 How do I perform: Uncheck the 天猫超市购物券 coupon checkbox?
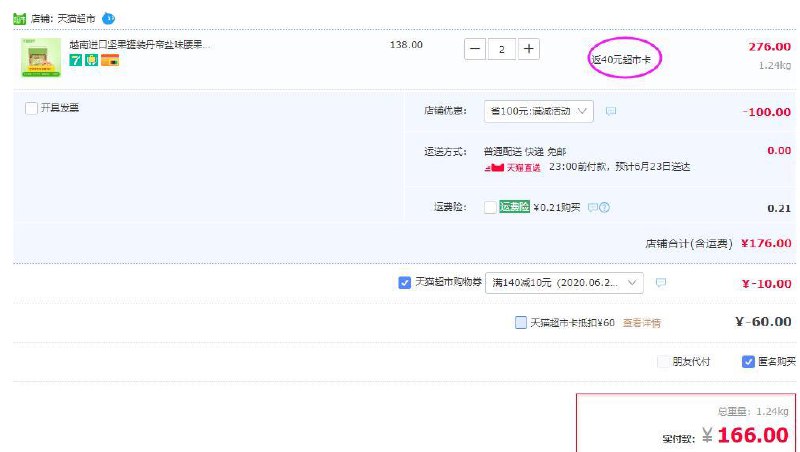click(x=405, y=282)
